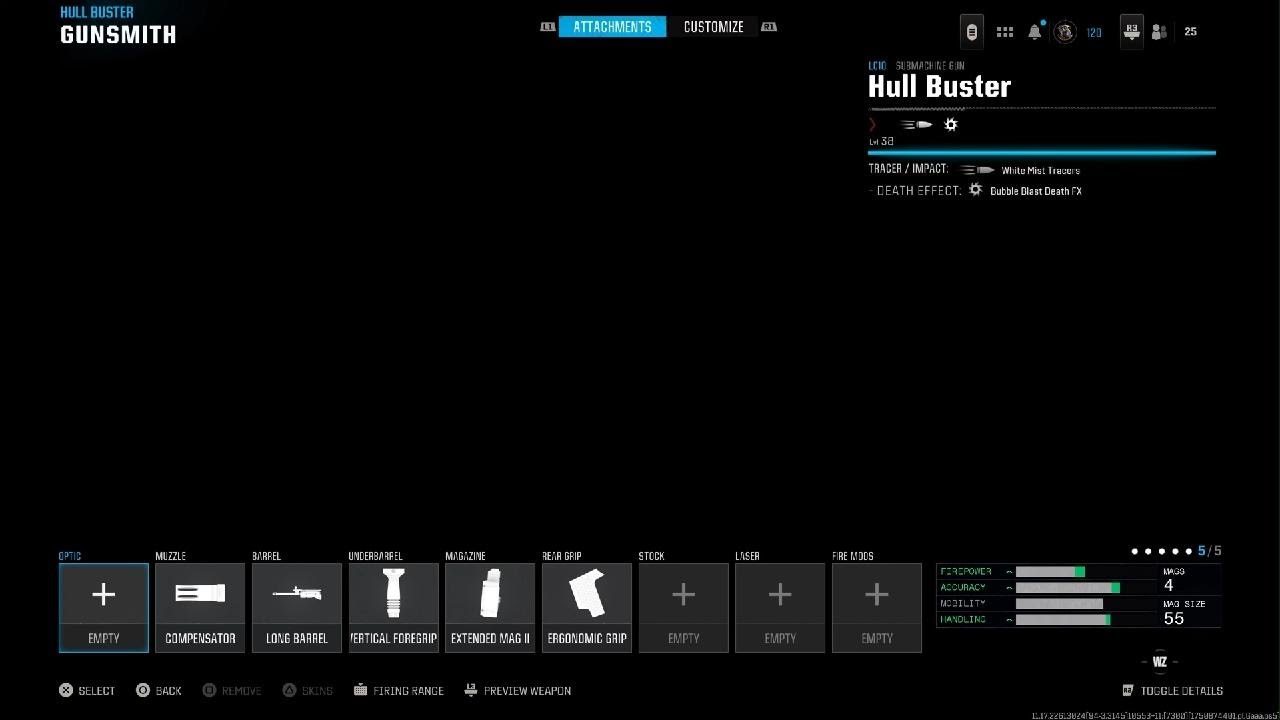The height and width of the screenshot is (720, 1280).
Task: Click the death effect burst icon under weapon name
Action: pos(951,125)
